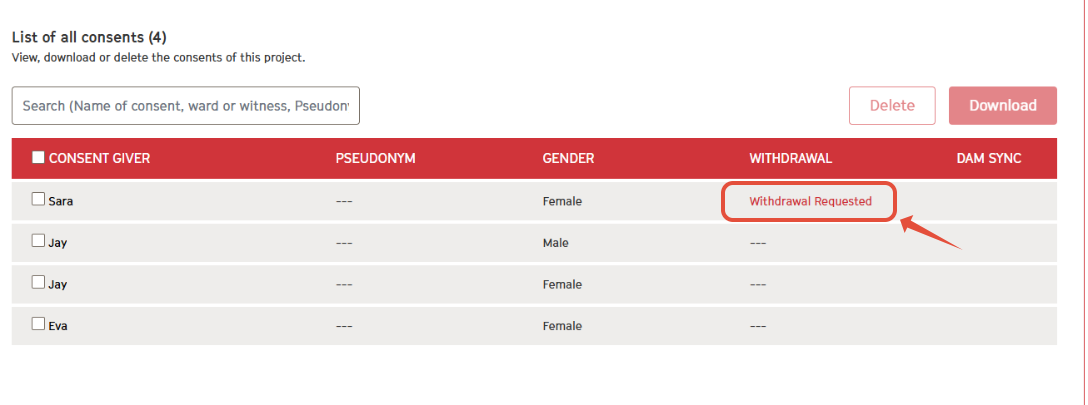Open Sara's Withdrawal Requested link
This screenshot has width=1088, height=405.
pos(810,201)
